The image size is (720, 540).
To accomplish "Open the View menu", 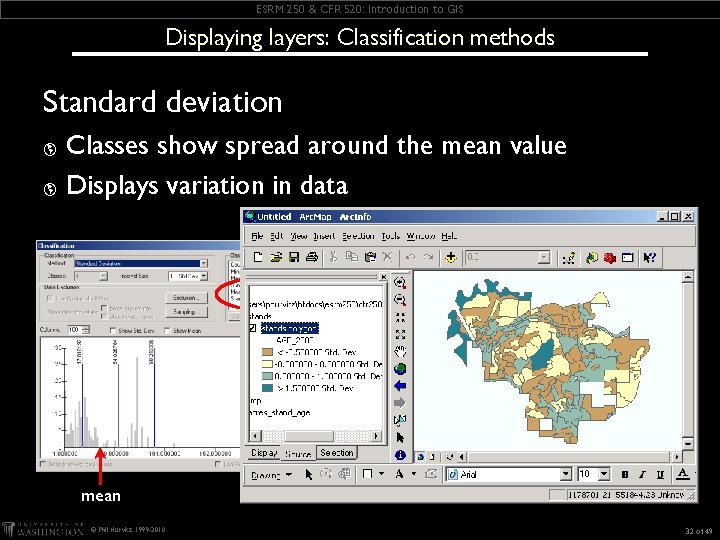I will tap(298, 236).
